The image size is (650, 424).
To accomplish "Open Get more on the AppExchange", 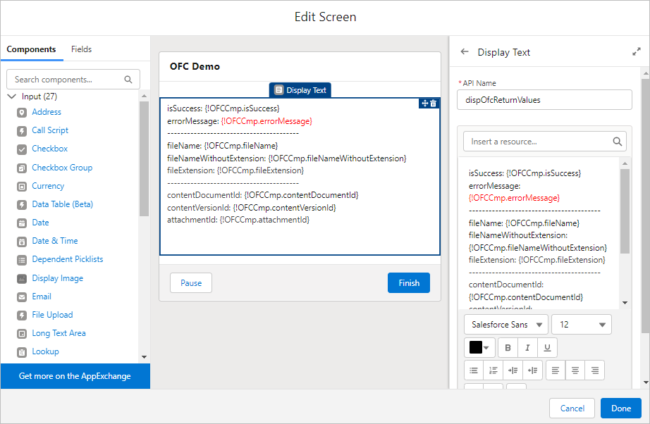I will 75,376.
